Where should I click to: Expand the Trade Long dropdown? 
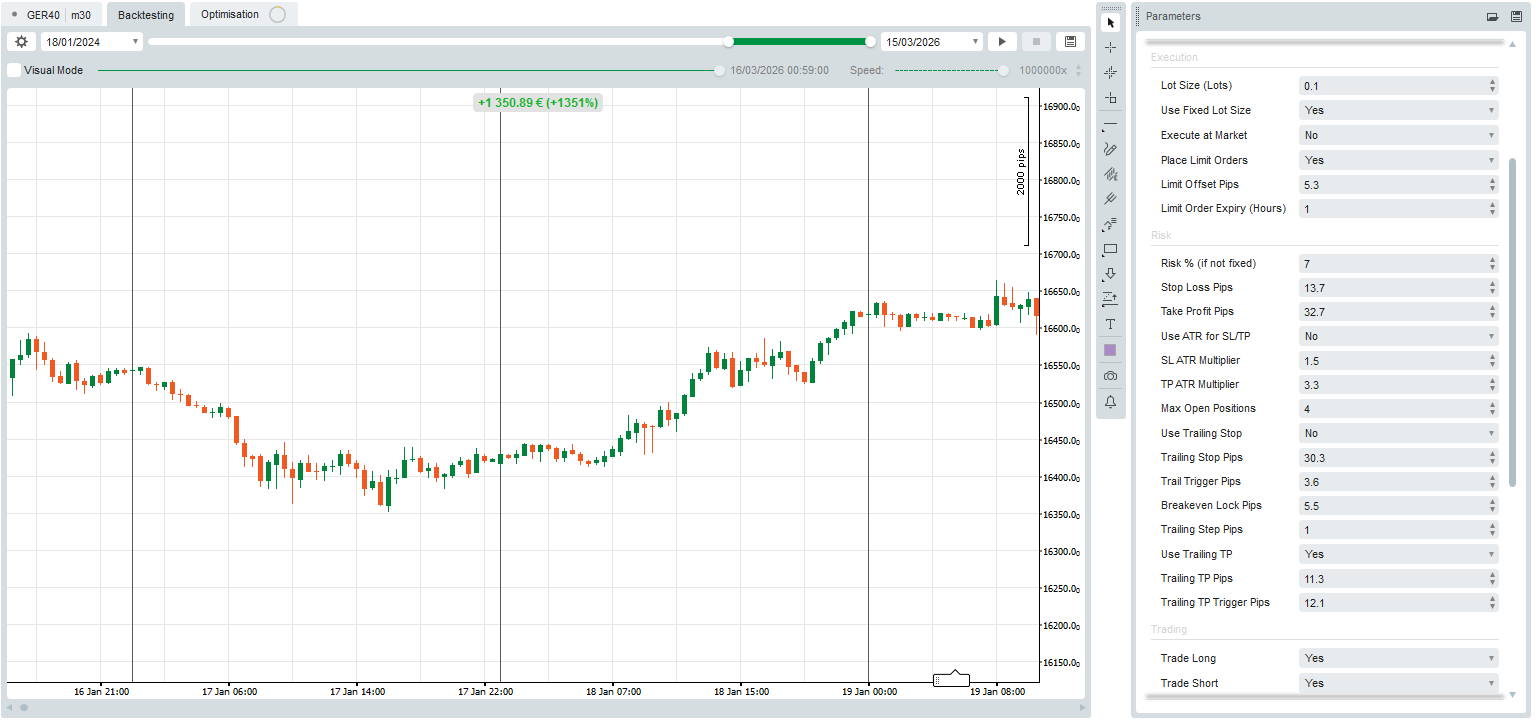(1398, 659)
